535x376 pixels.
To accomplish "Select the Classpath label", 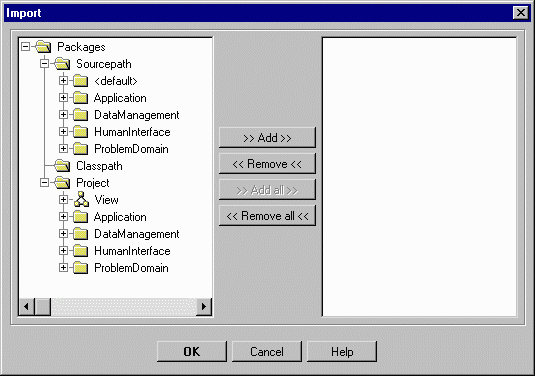I will coord(99,166).
